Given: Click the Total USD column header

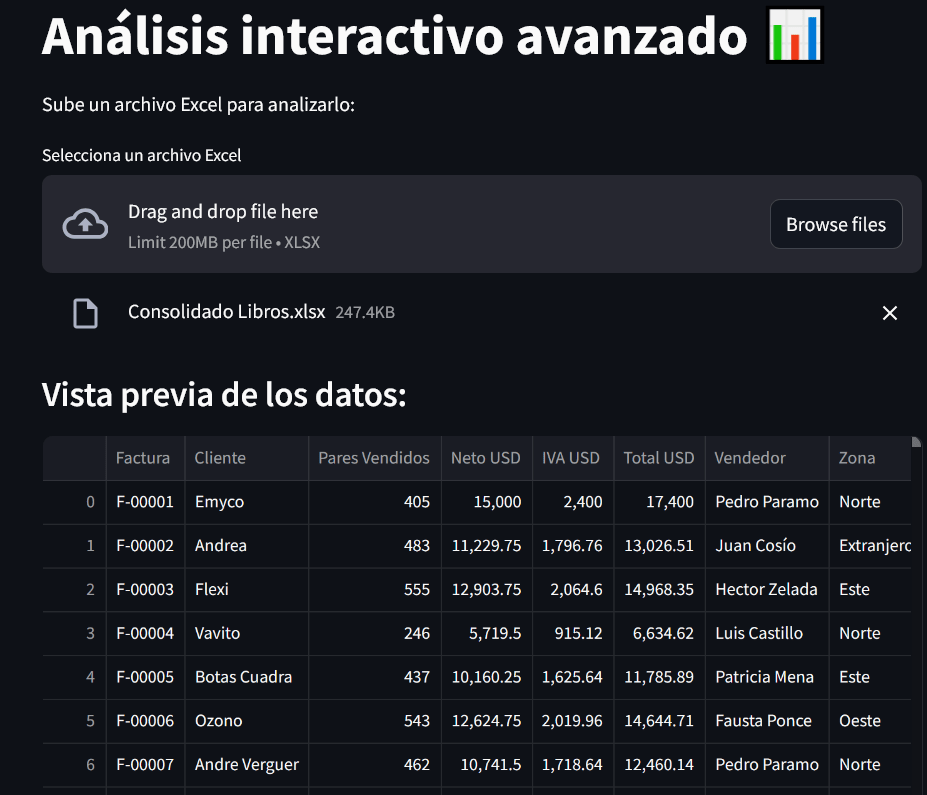Looking at the screenshot, I should pos(659,458).
